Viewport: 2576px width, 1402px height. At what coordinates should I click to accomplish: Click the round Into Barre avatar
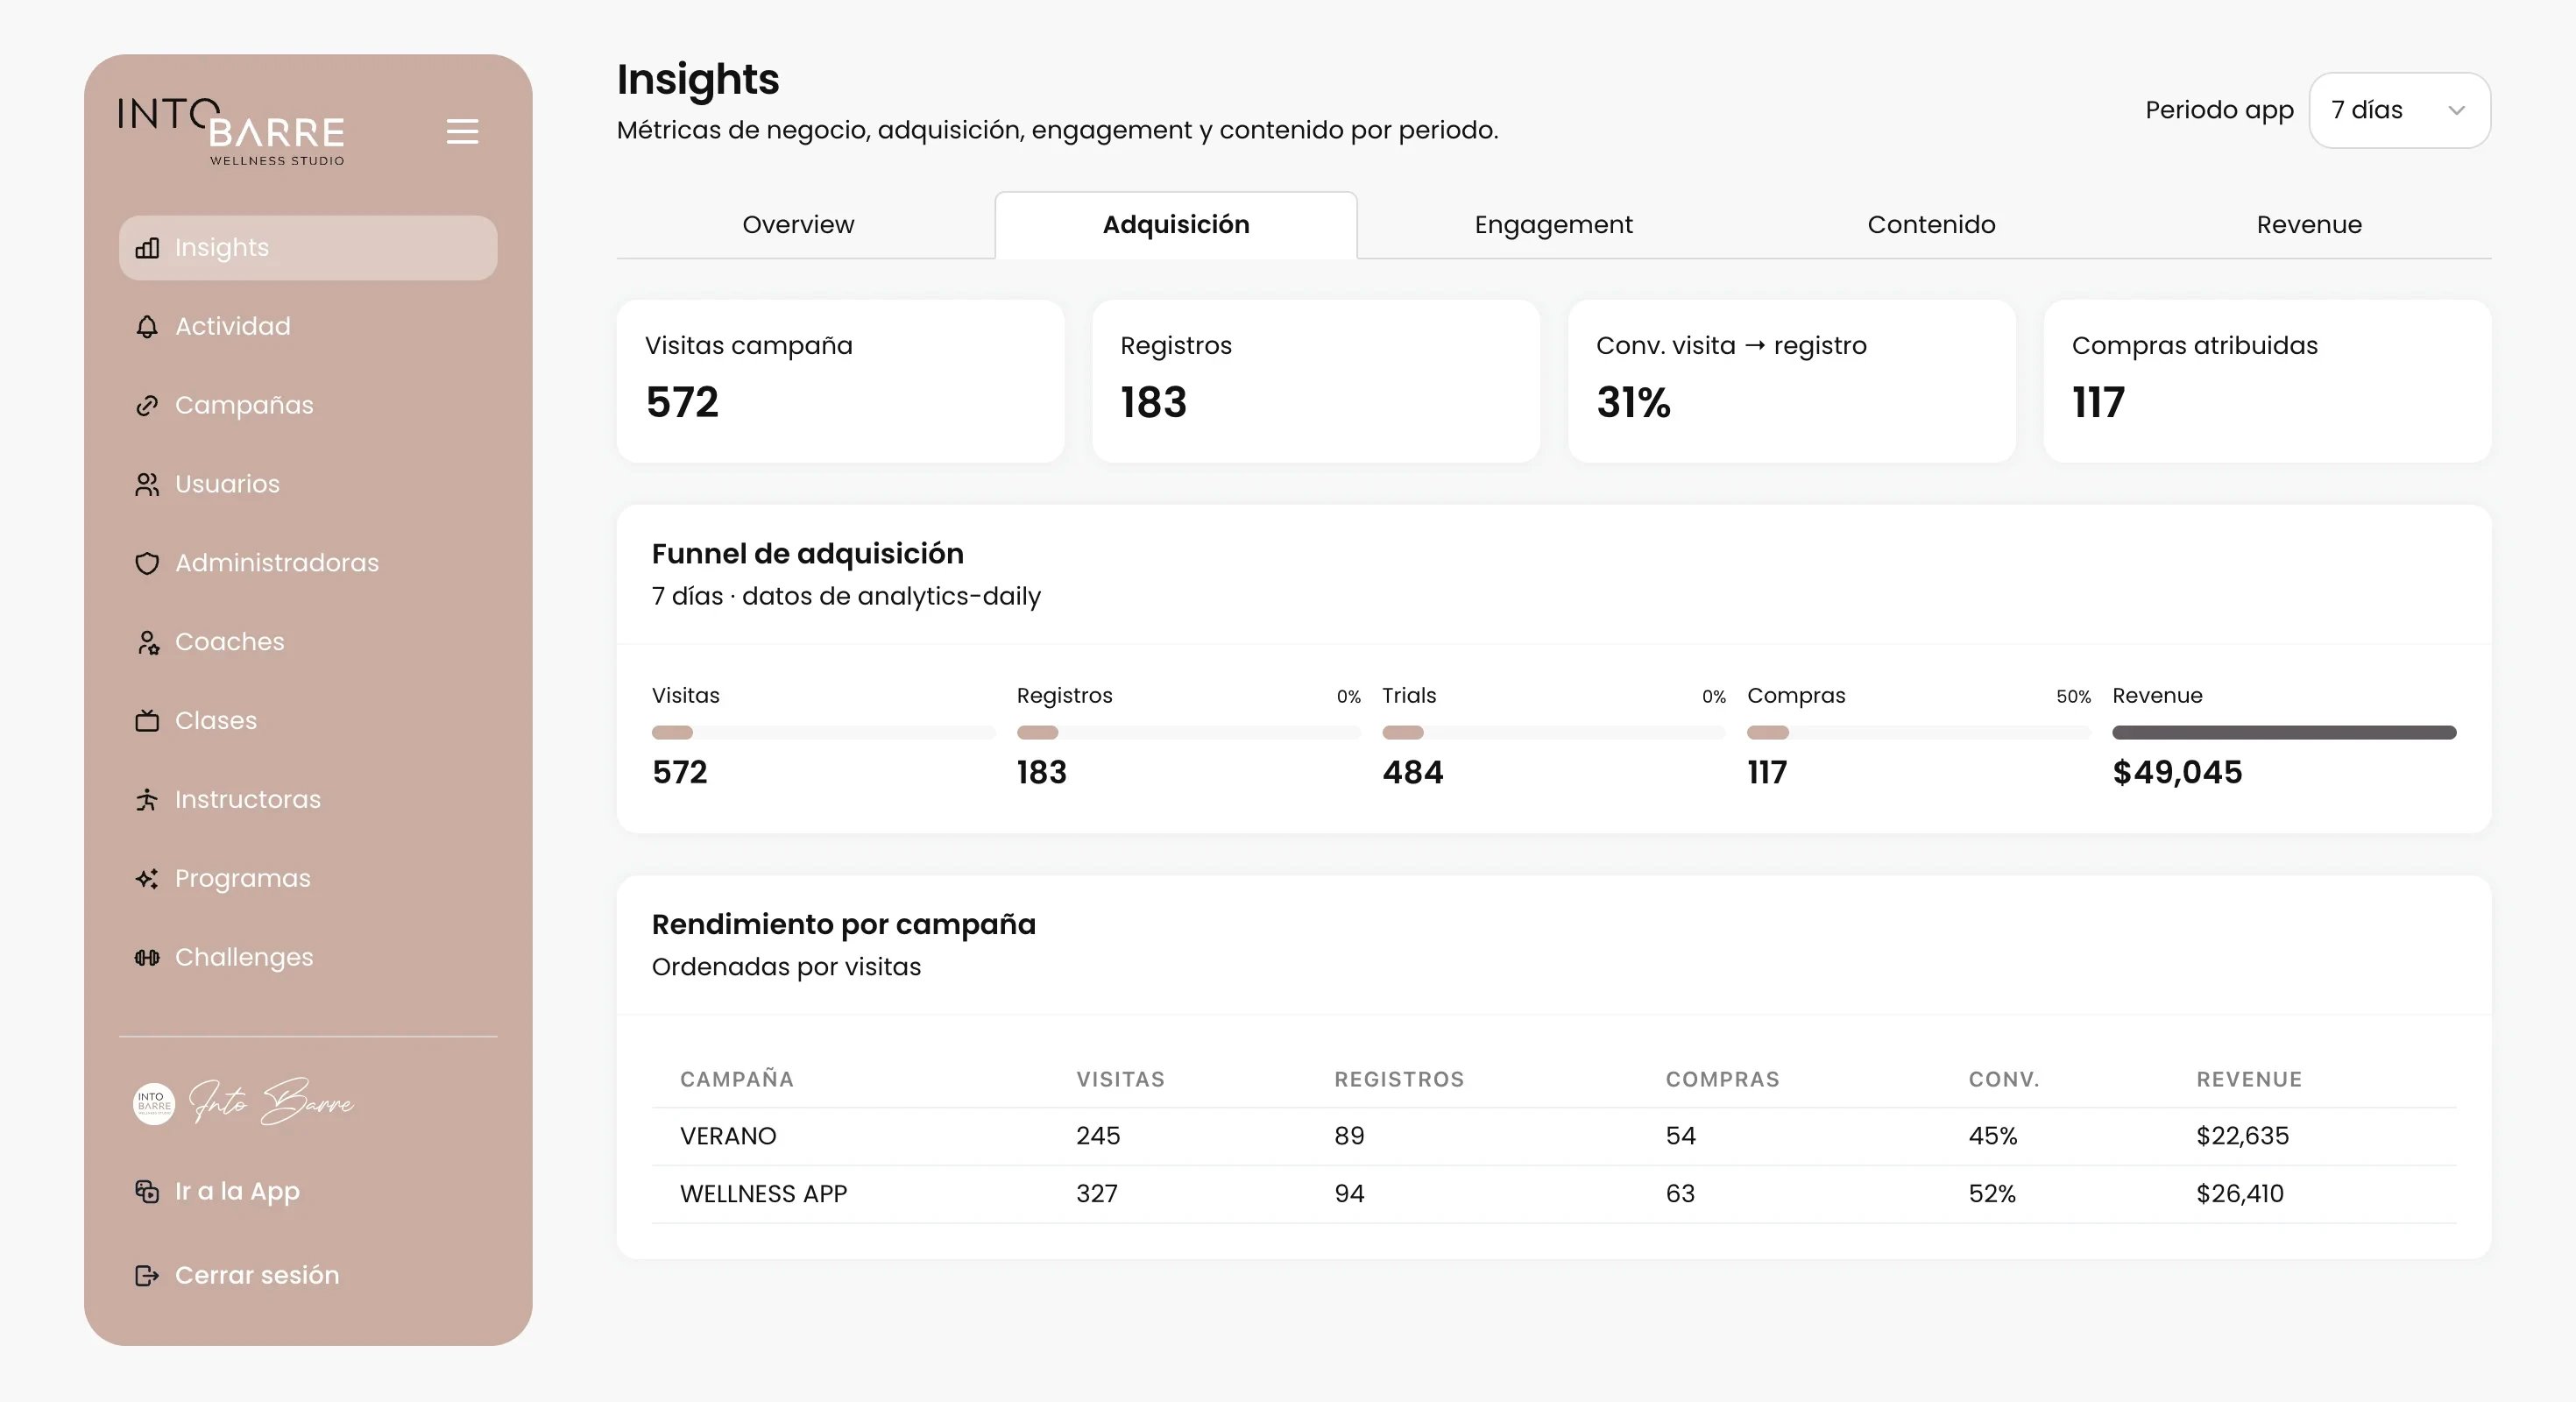[x=154, y=1104]
